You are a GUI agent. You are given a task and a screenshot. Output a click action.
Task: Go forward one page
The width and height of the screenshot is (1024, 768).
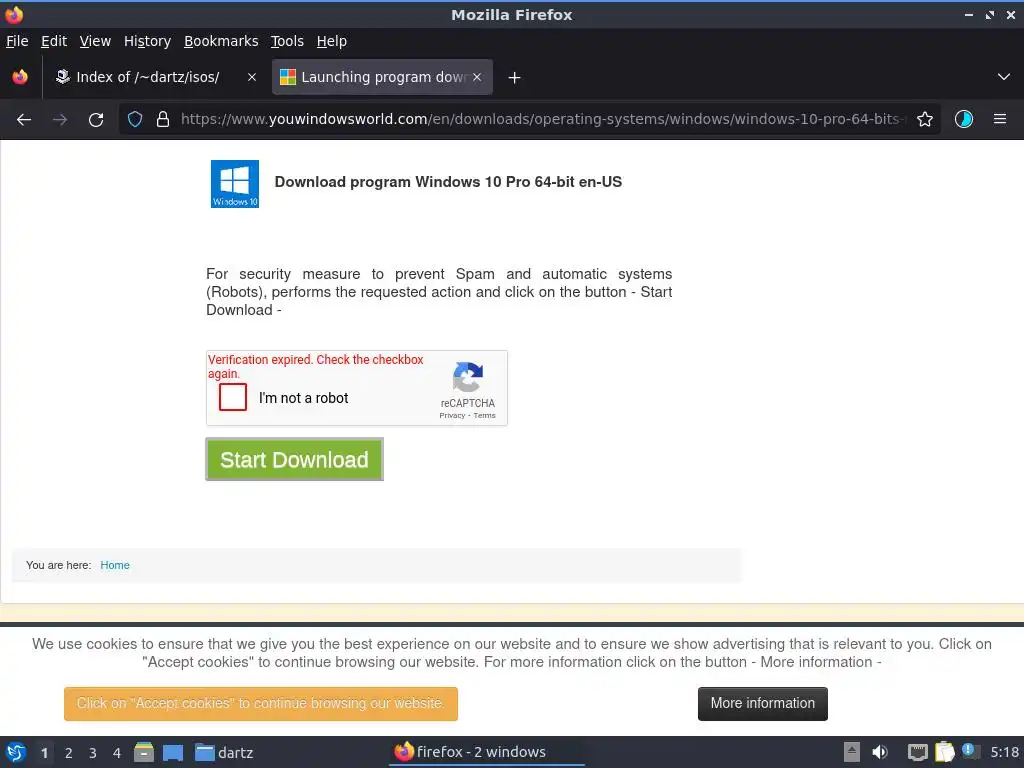point(60,120)
